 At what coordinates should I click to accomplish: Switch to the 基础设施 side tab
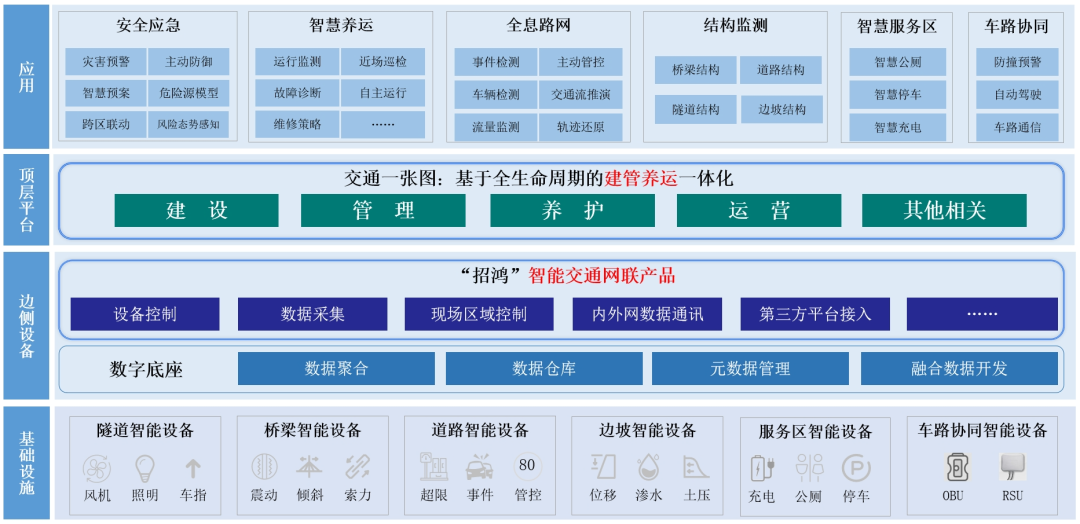tap(26, 462)
